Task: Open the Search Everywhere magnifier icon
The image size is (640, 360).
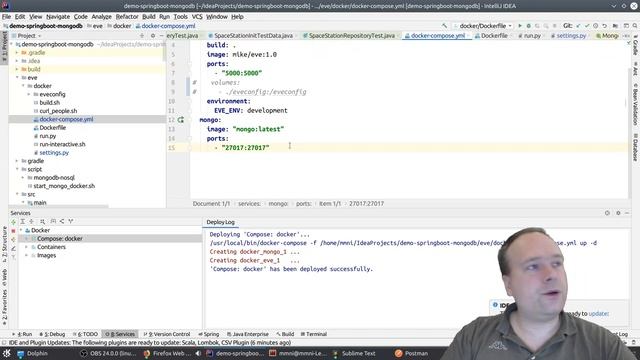Action: (x=635, y=26)
